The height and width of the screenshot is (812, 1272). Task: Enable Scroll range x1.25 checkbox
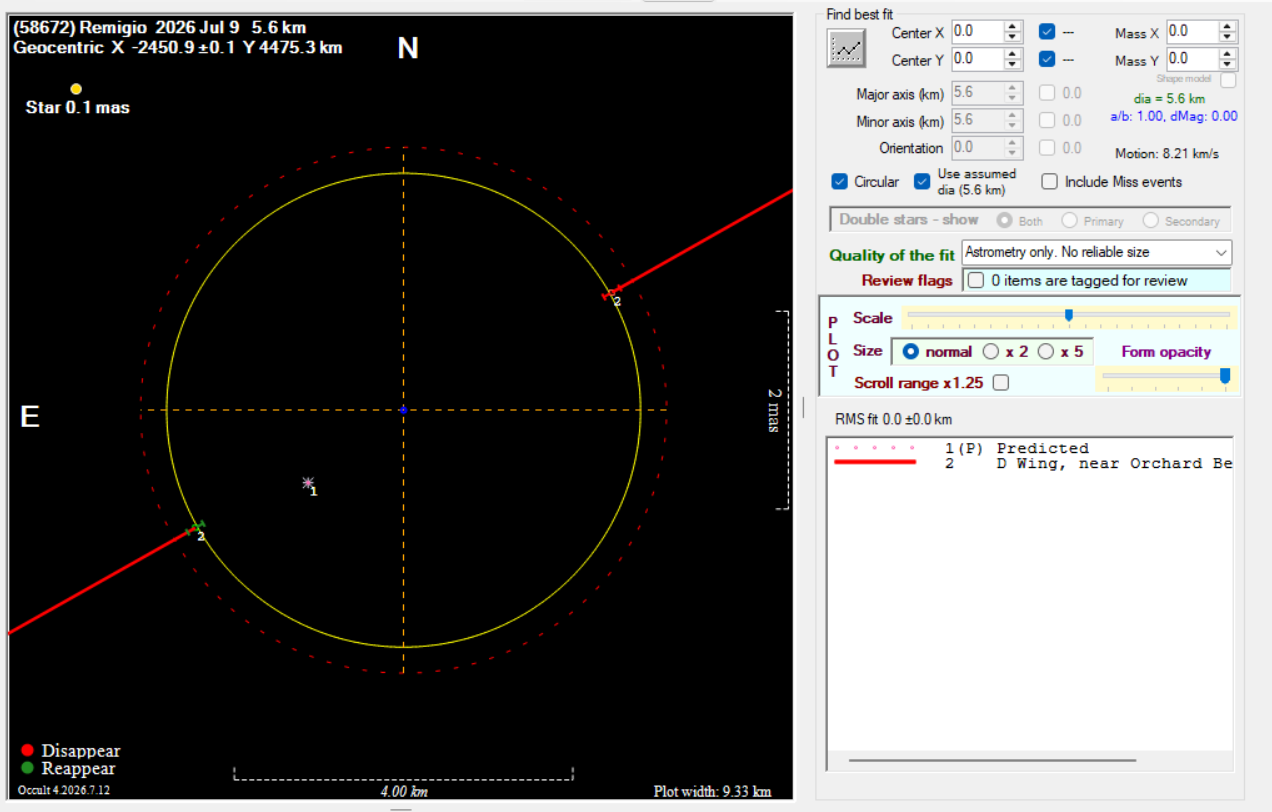coord(1000,383)
